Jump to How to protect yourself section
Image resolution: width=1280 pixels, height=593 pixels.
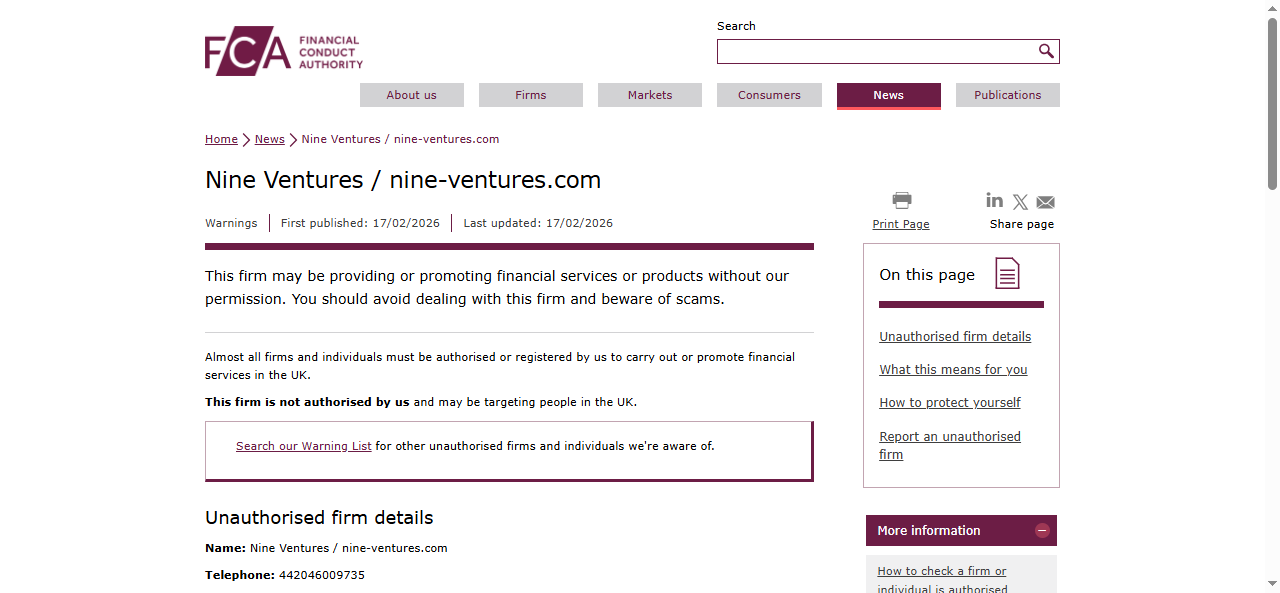point(949,402)
